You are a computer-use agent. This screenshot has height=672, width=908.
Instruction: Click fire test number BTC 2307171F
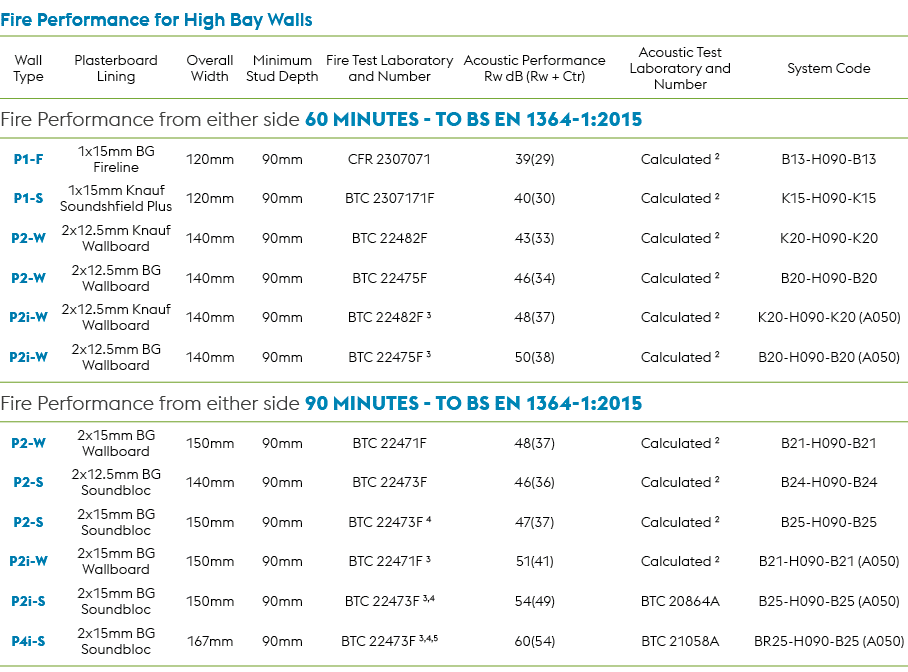[x=390, y=198]
